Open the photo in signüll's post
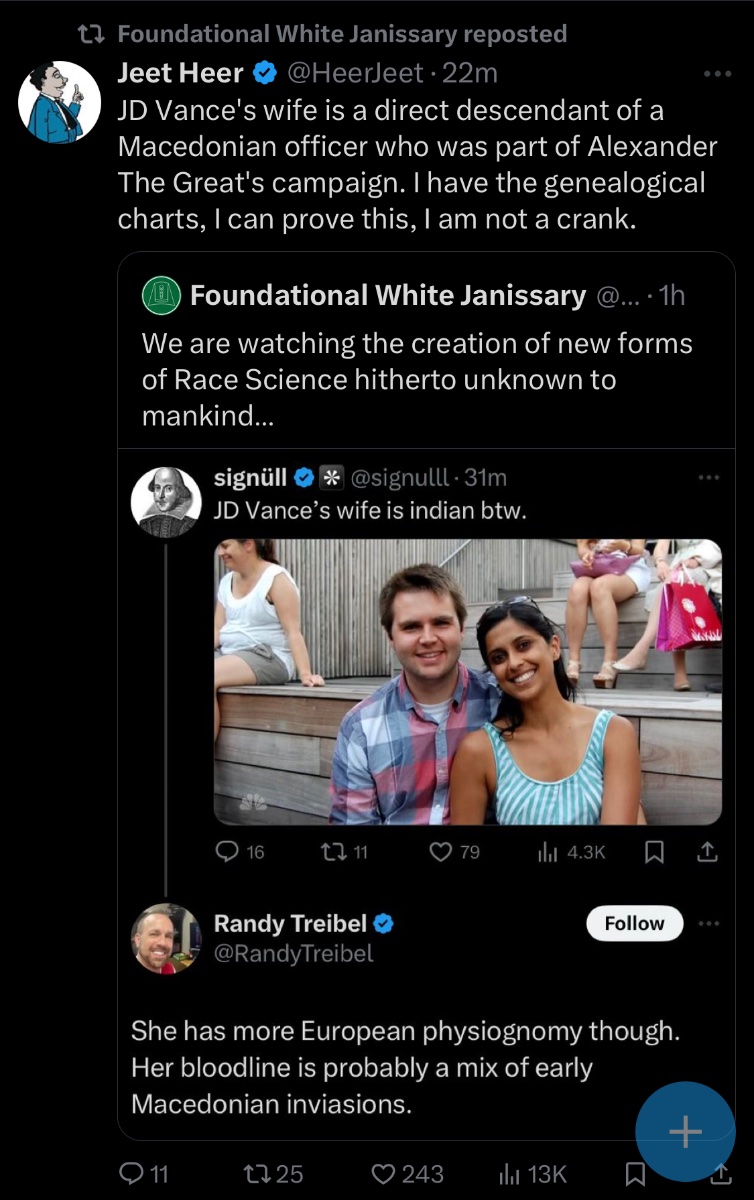The image size is (754, 1200). 468,682
